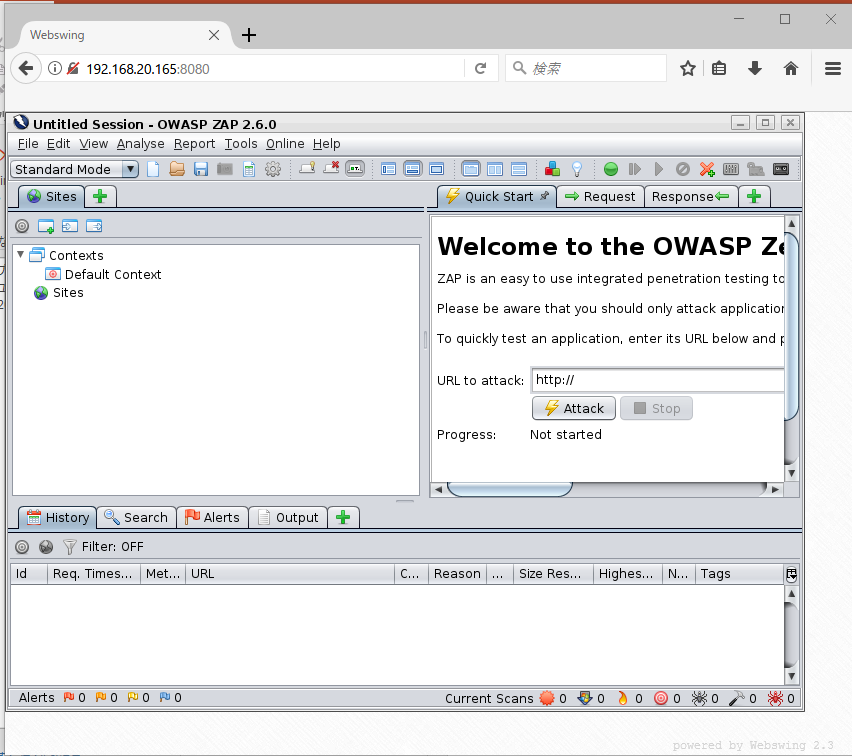The image size is (852, 756).
Task: Click the Open Session folder icon
Action: 177,170
